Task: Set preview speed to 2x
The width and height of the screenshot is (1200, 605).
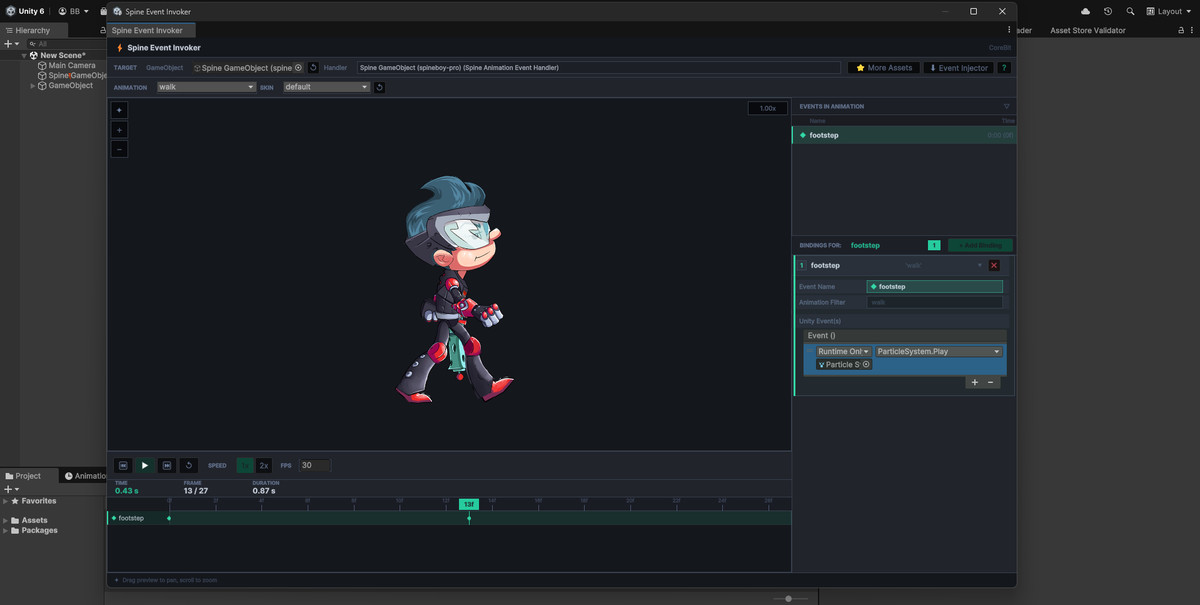Action: point(264,465)
